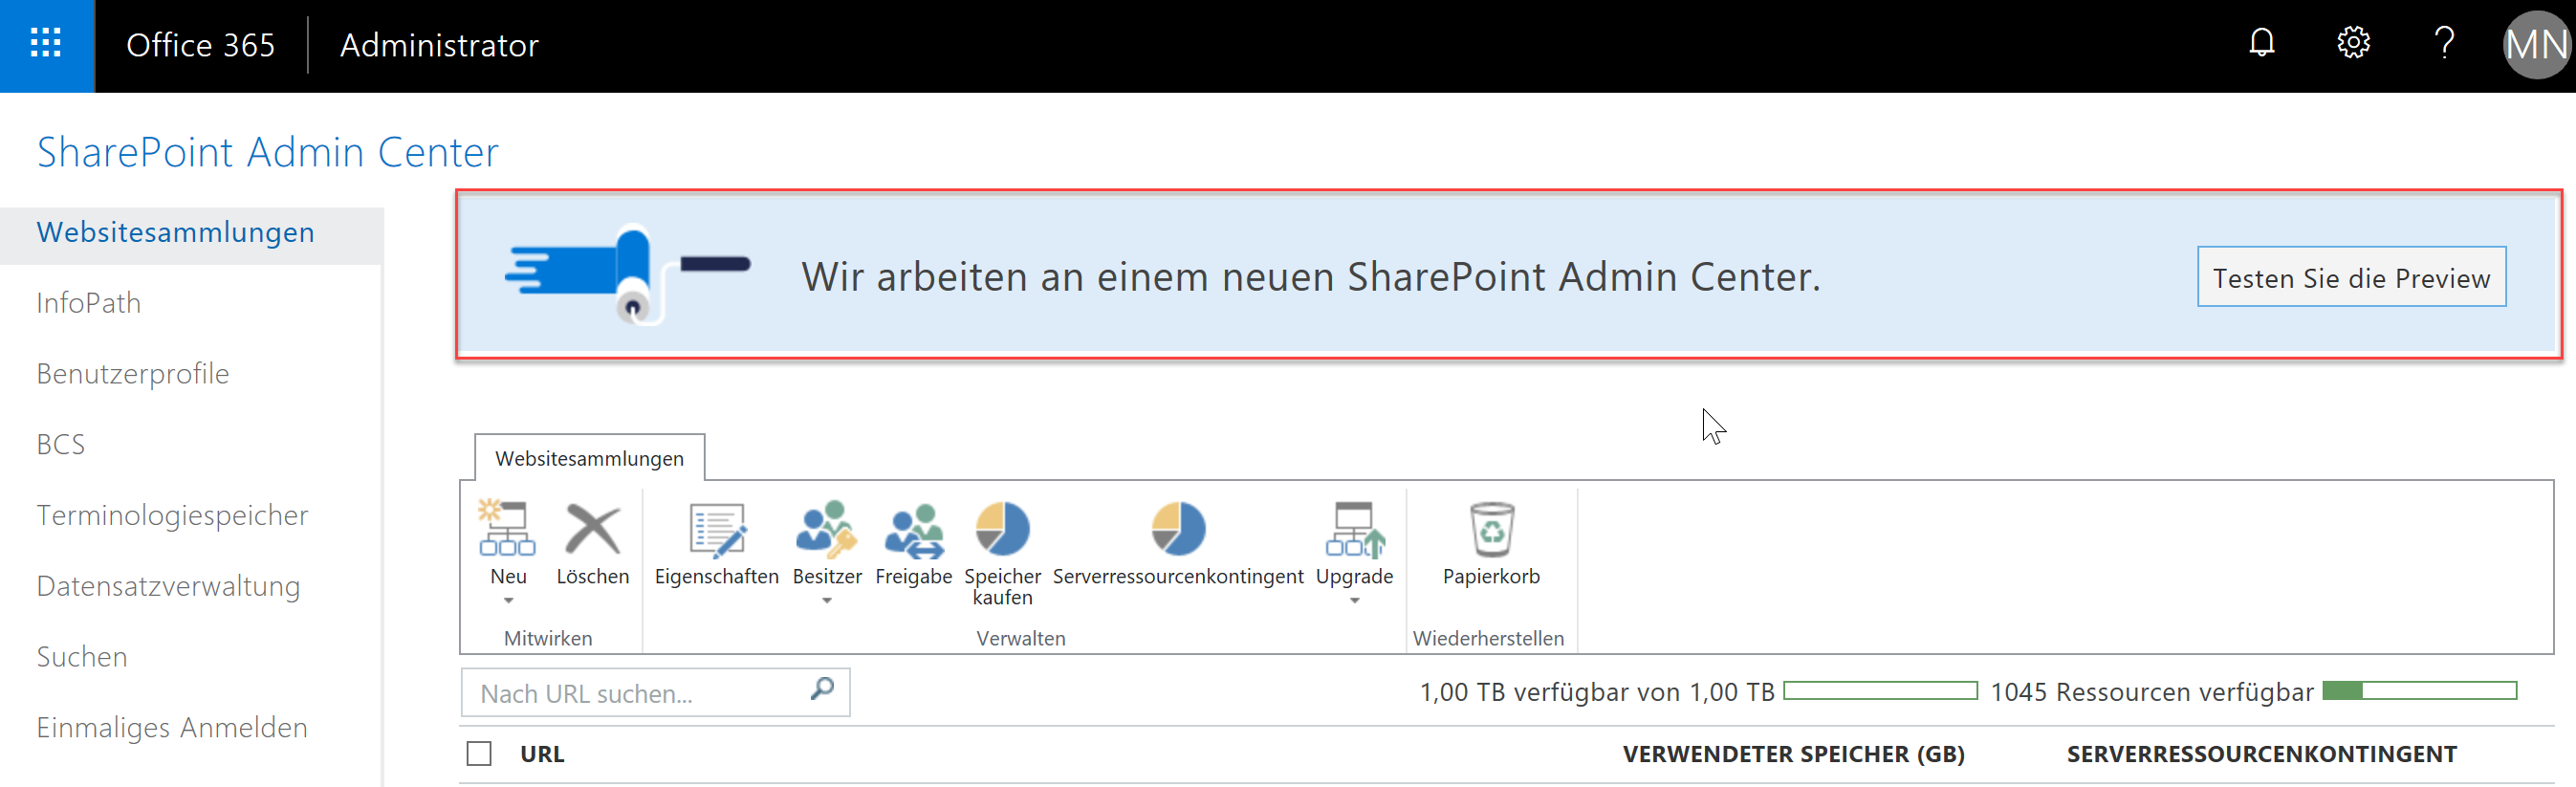
Task: Toggle the select-all URL checkbox
Action: (479, 753)
